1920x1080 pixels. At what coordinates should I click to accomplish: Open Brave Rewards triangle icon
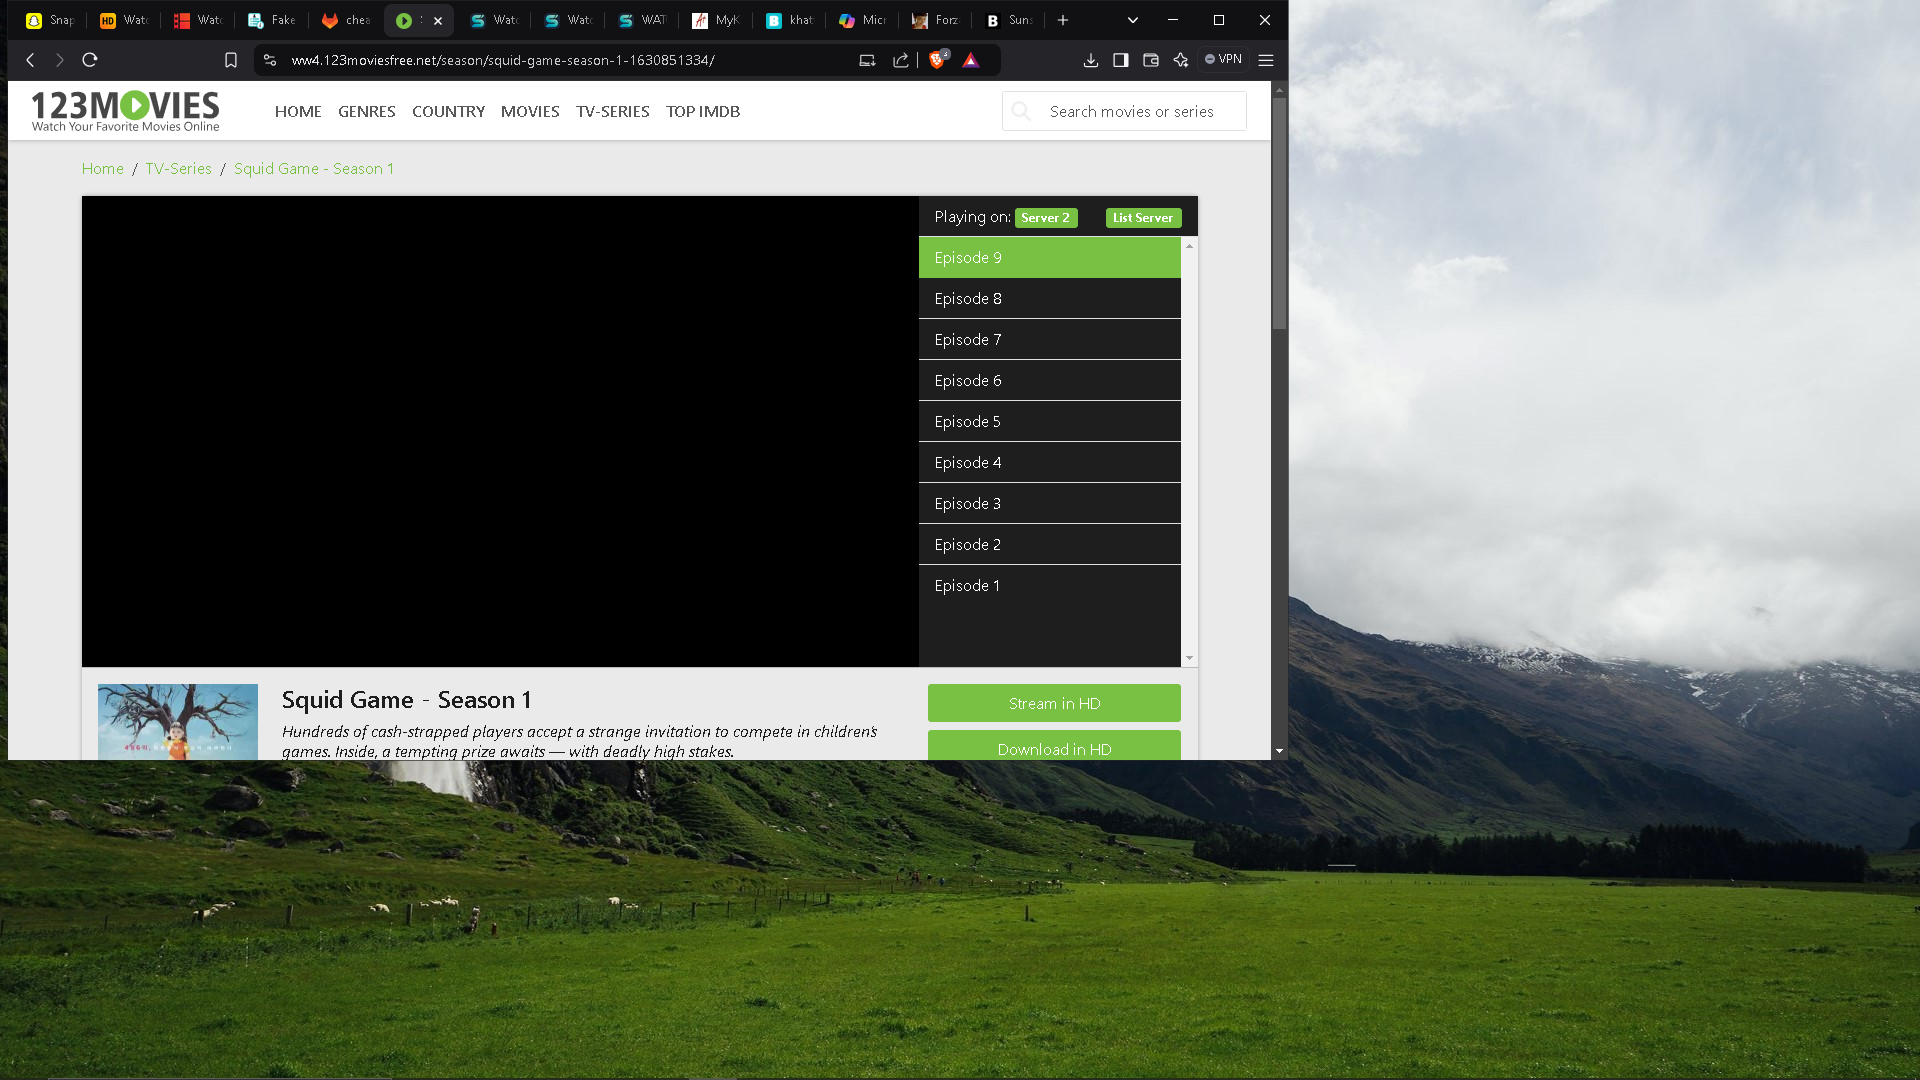click(x=970, y=60)
